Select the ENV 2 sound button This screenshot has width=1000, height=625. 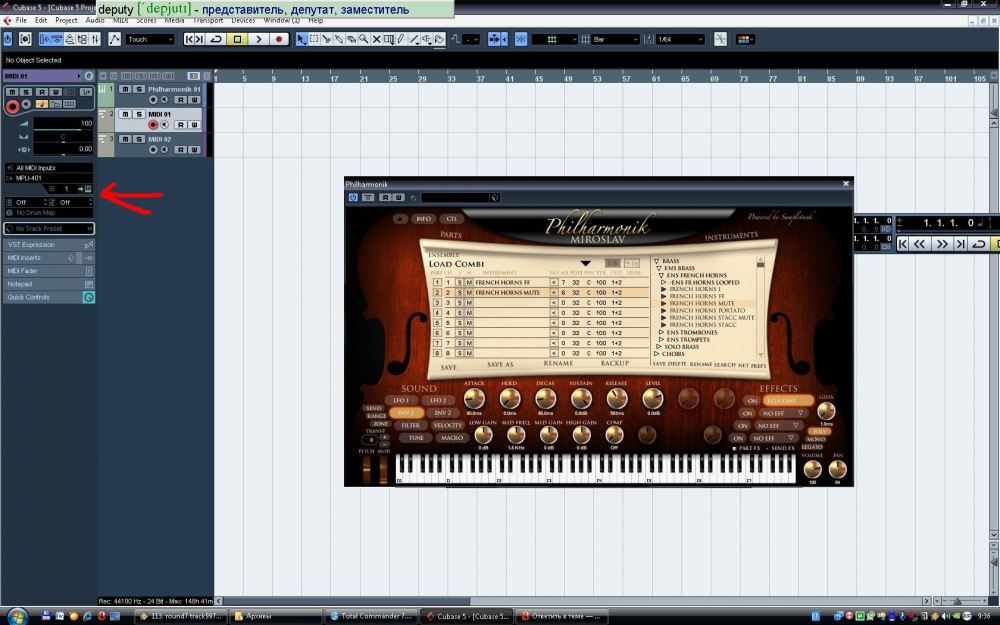coord(441,413)
